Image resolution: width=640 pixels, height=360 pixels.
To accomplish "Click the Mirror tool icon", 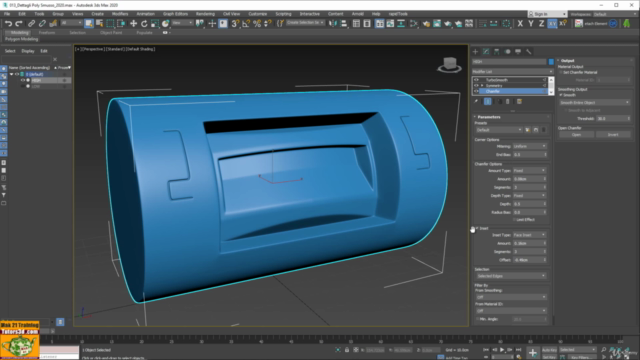I will coord(333,24).
